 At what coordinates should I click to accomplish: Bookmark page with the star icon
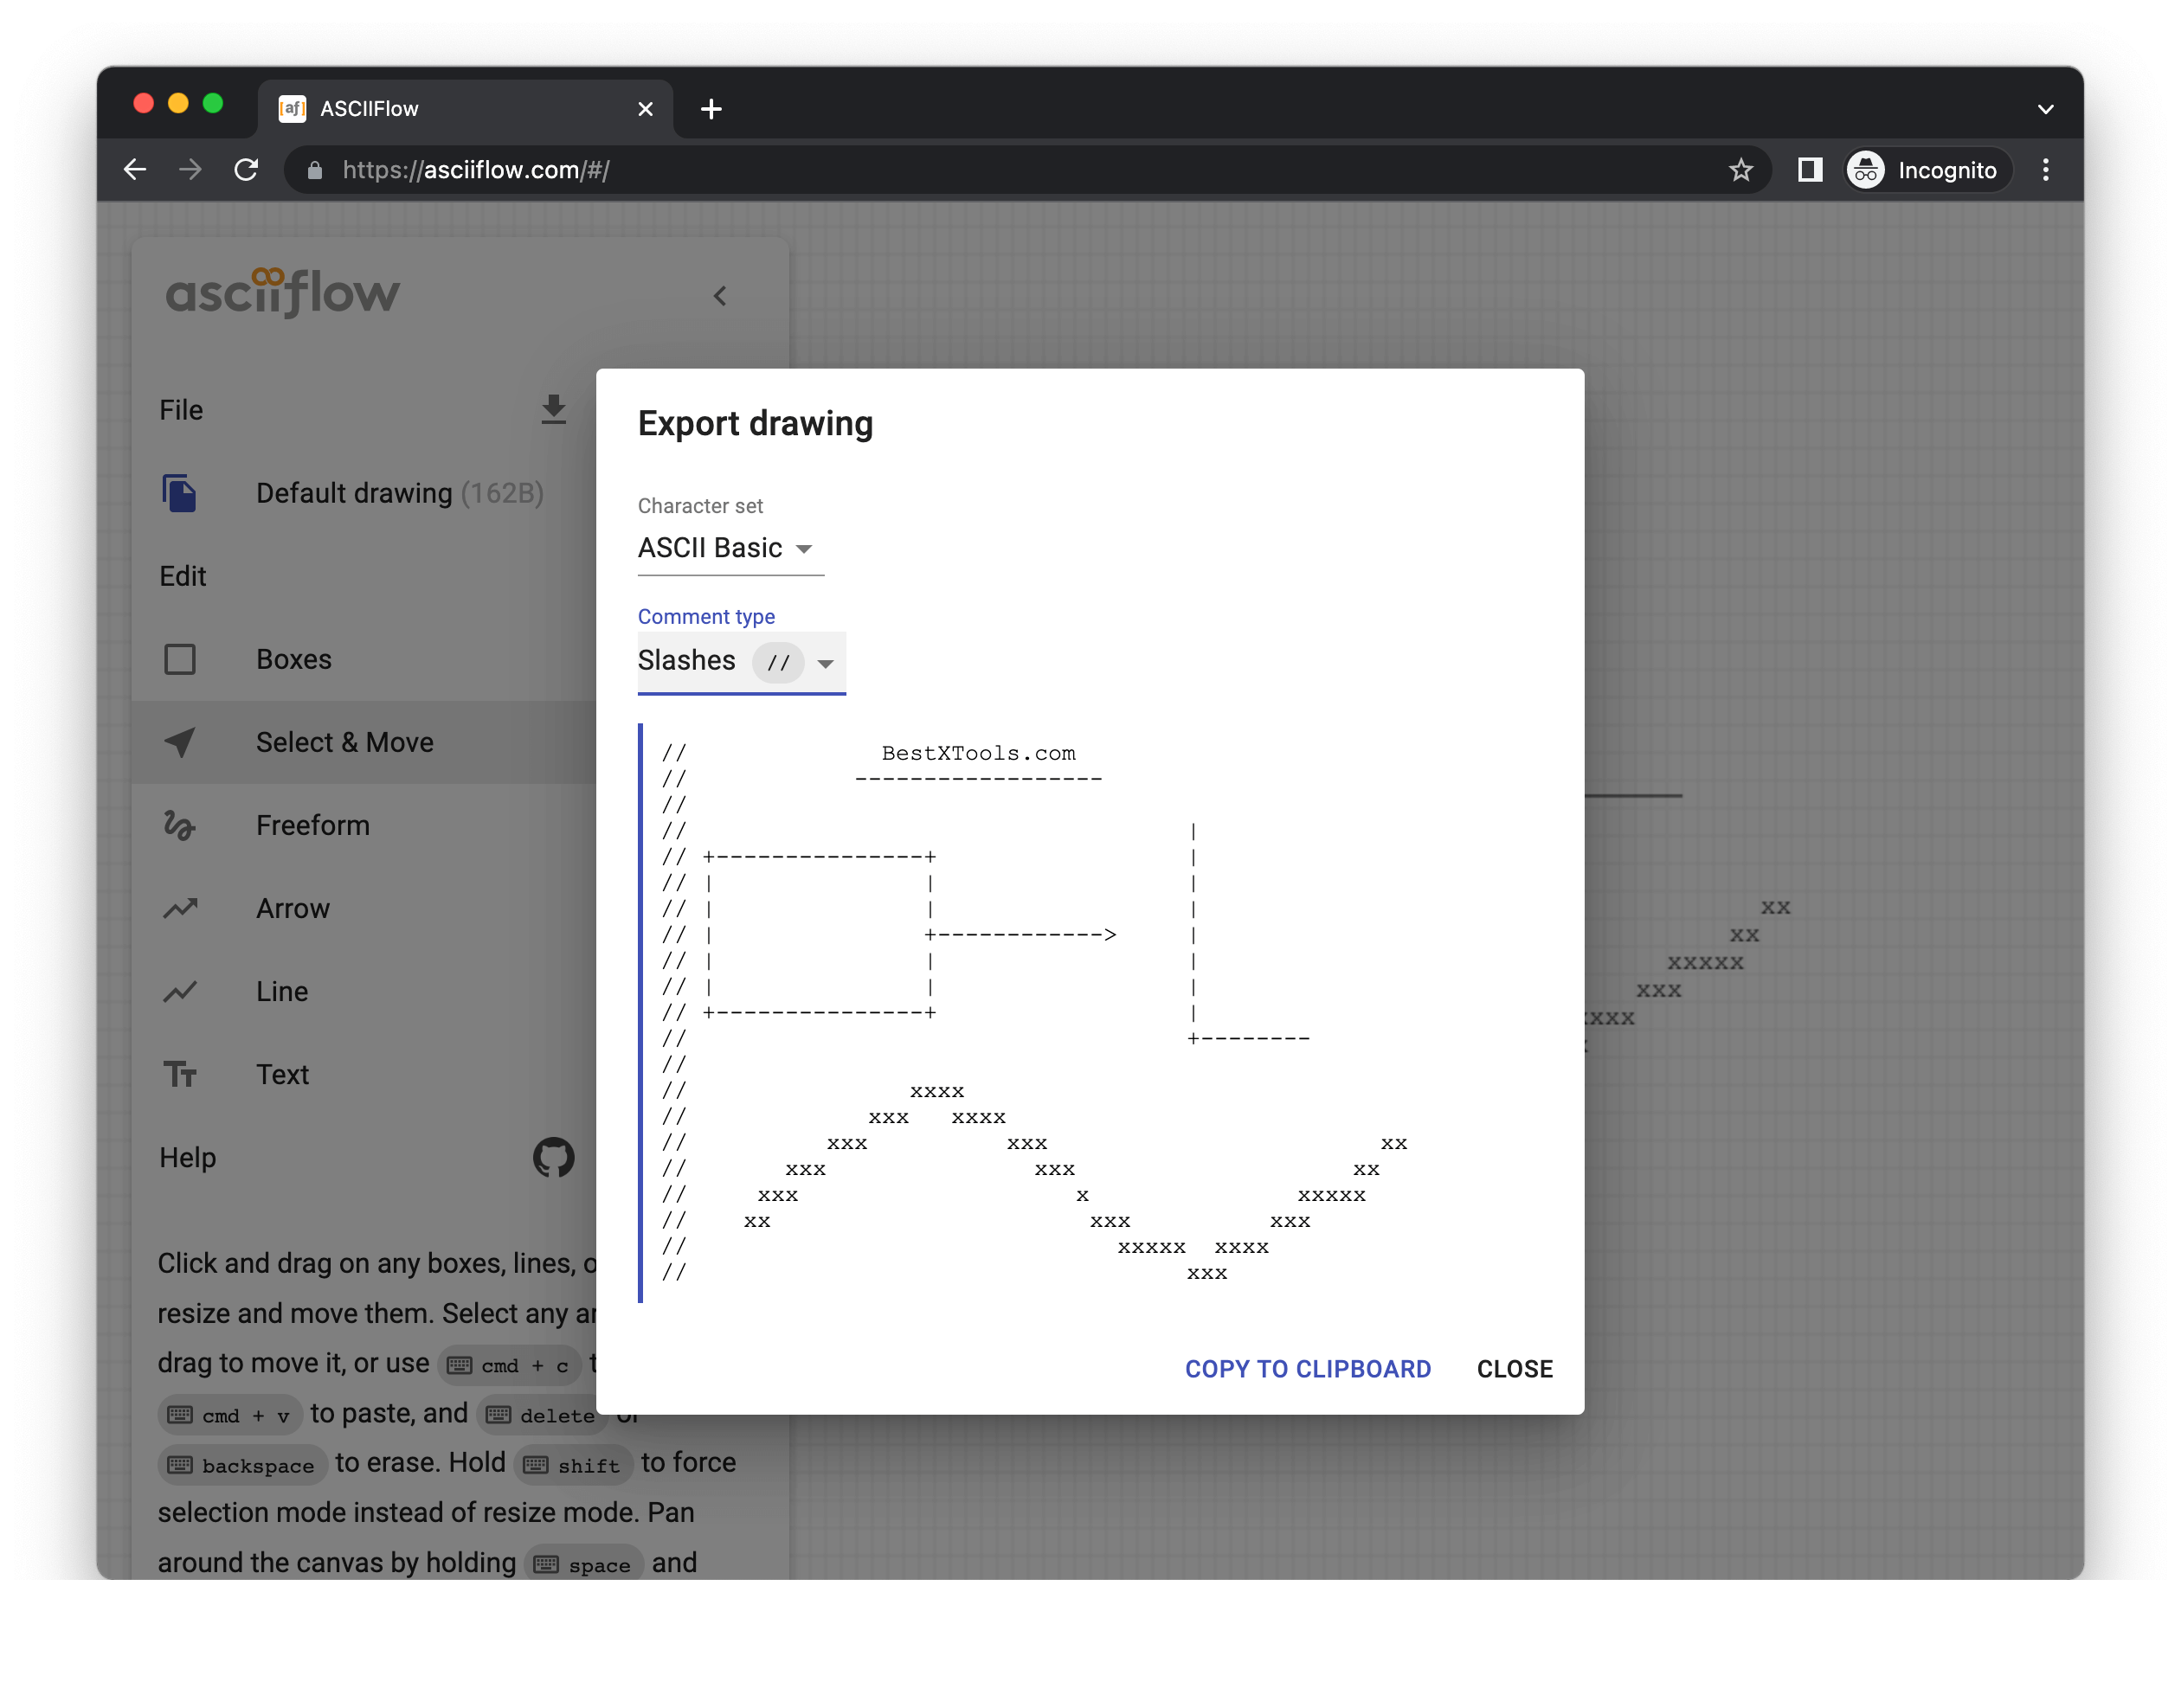(1740, 170)
